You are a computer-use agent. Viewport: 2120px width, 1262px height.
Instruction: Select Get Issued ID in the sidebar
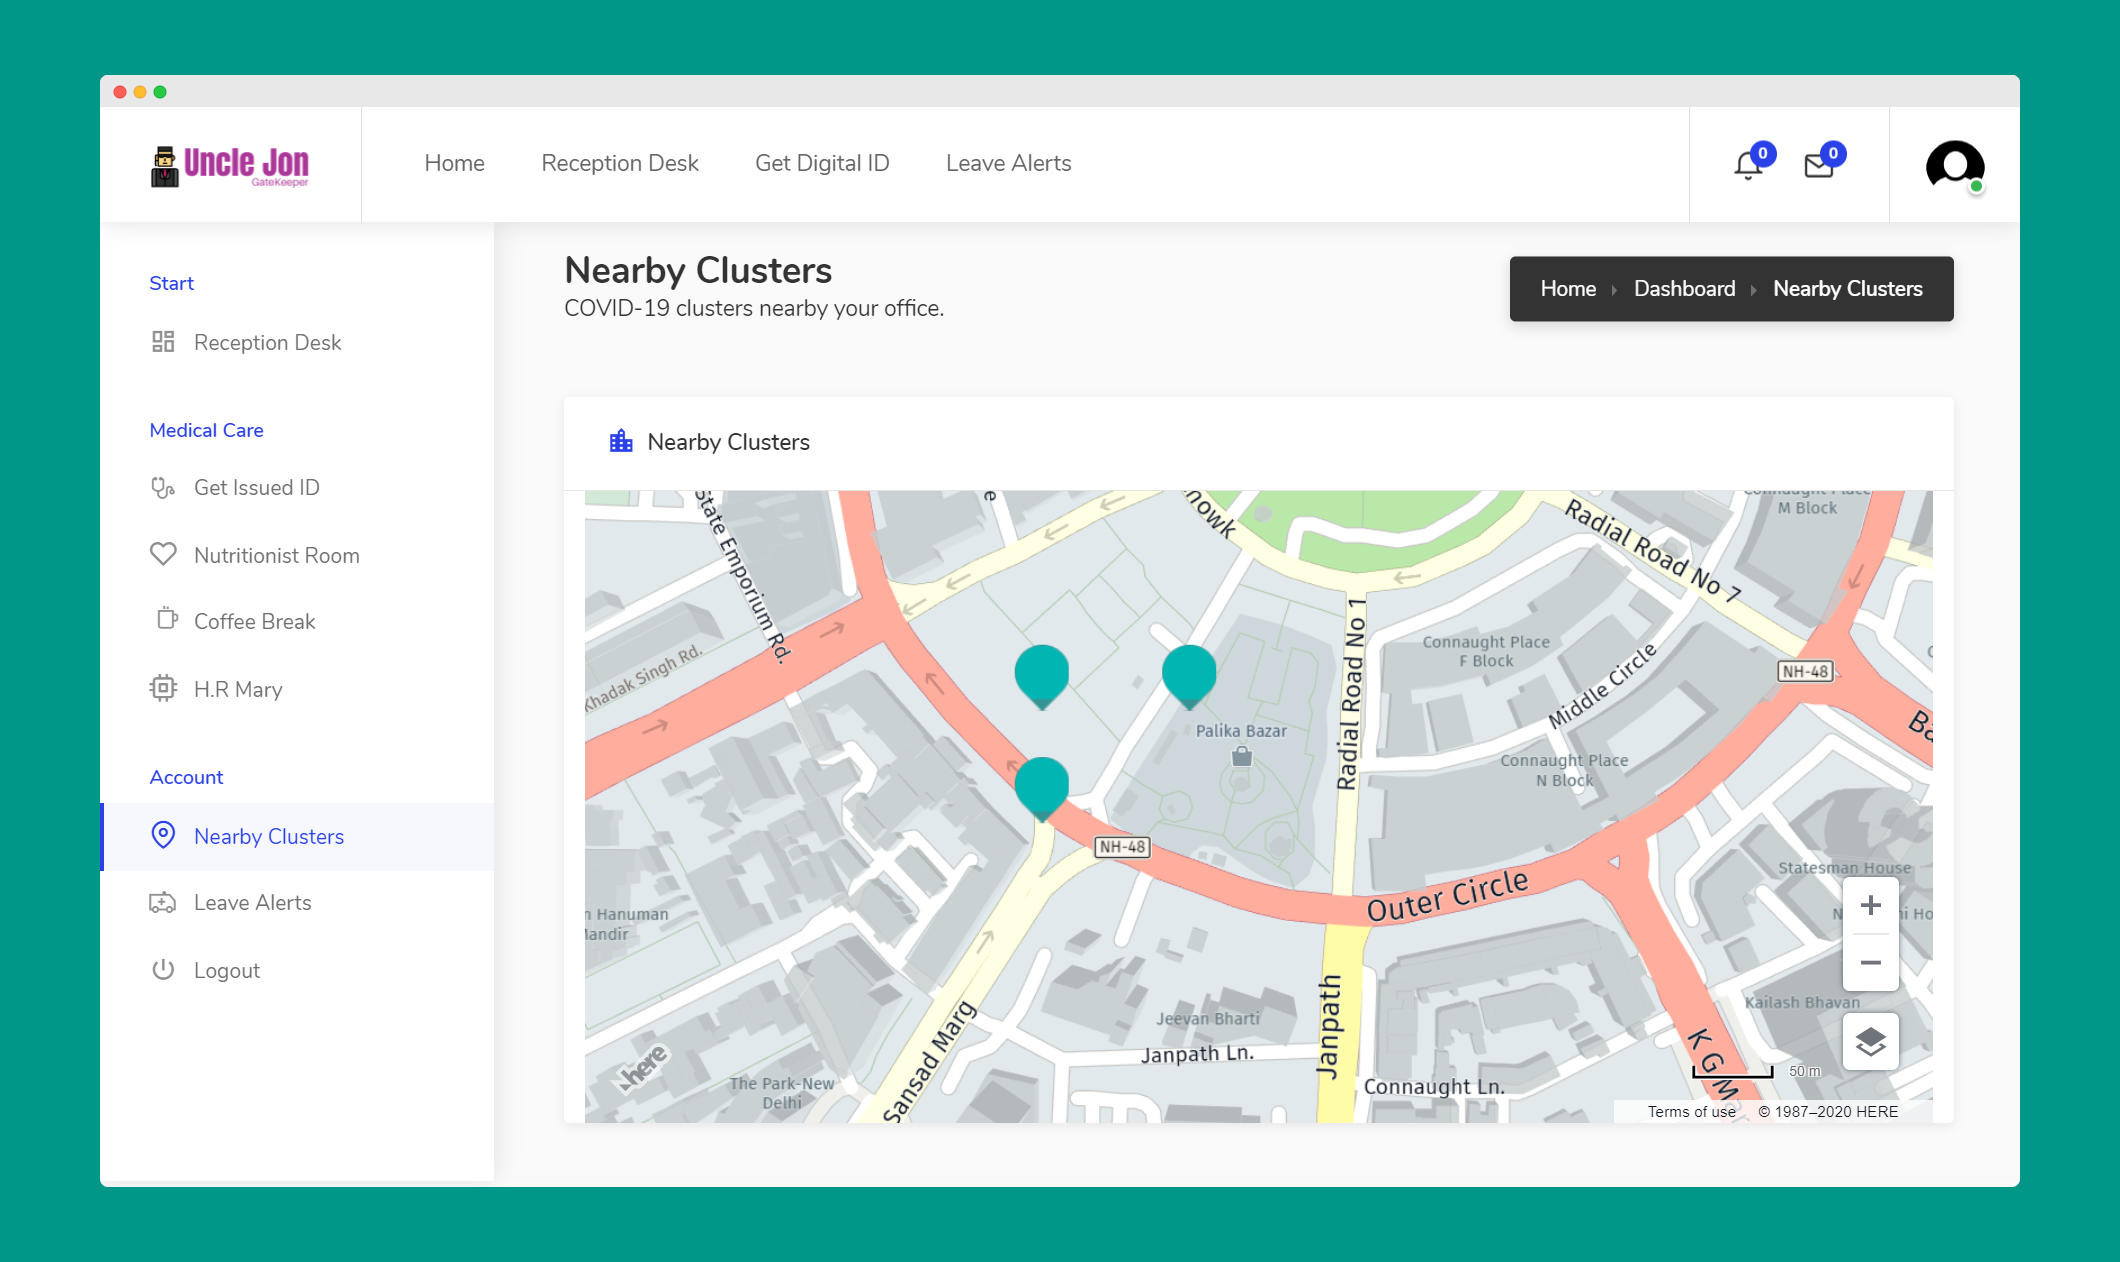click(256, 487)
